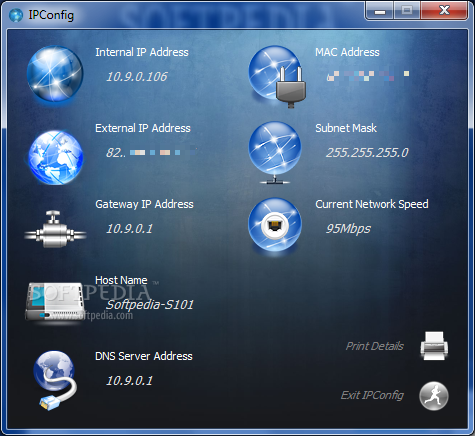Click the speed value 95Mbps
The image size is (475, 436).
[348, 229]
